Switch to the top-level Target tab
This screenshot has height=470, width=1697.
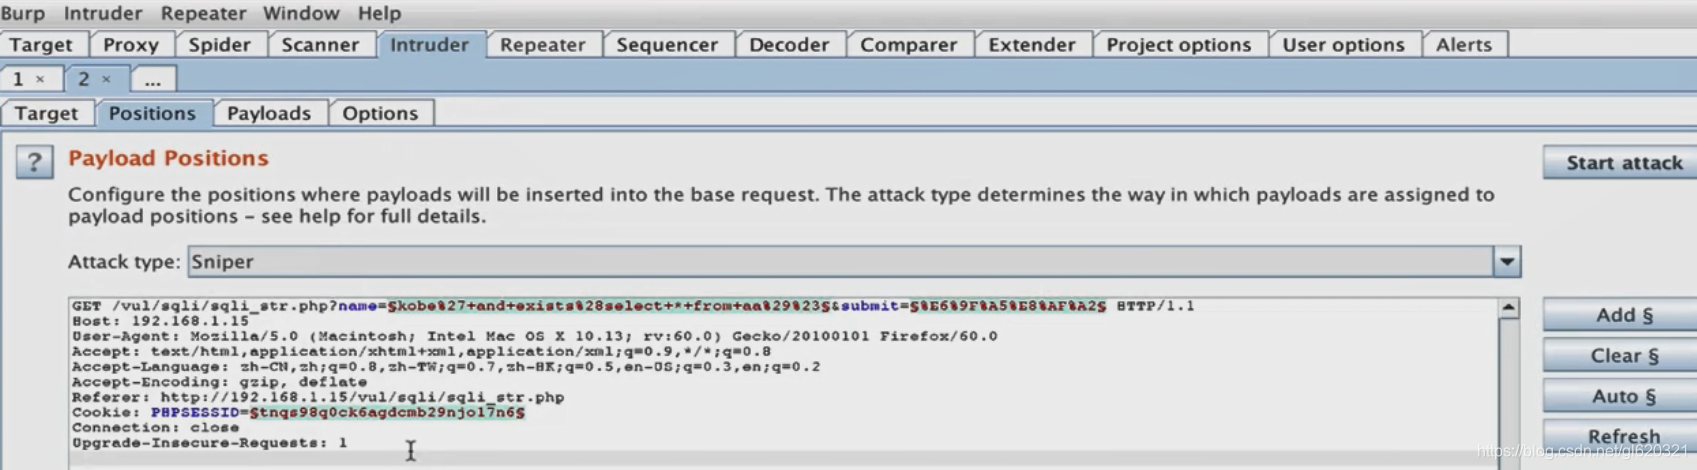point(42,45)
